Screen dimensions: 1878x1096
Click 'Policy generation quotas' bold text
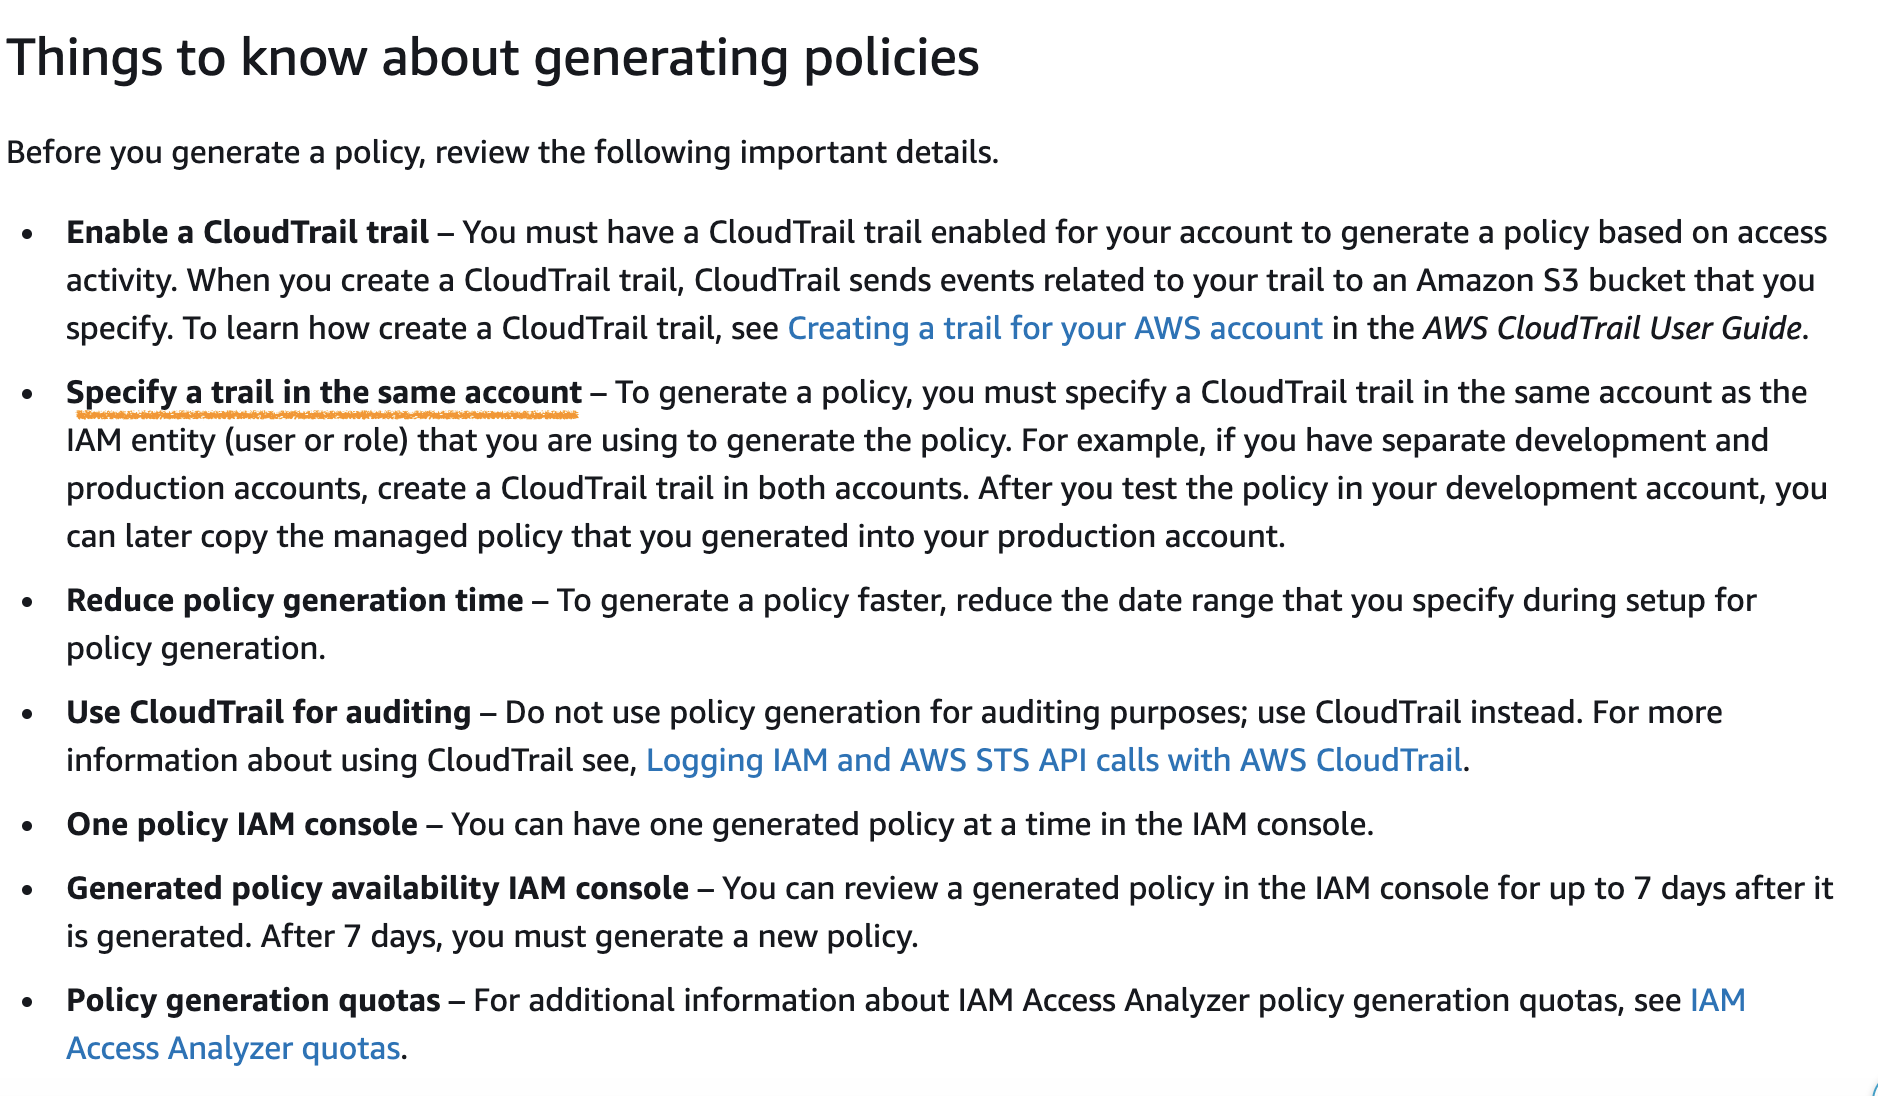254,1001
